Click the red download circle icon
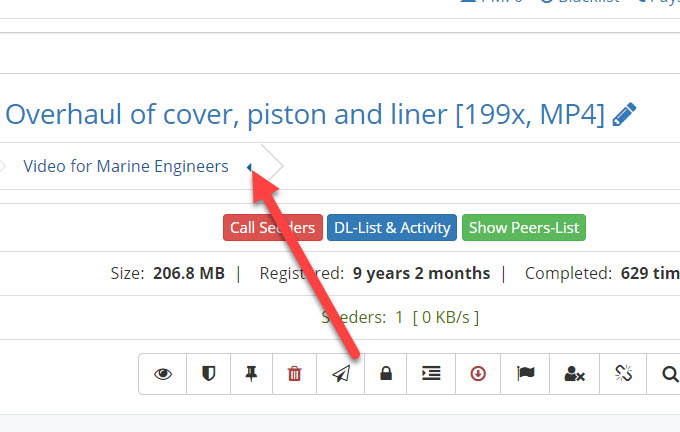The height and width of the screenshot is (432, 680). tap(478, 374)
